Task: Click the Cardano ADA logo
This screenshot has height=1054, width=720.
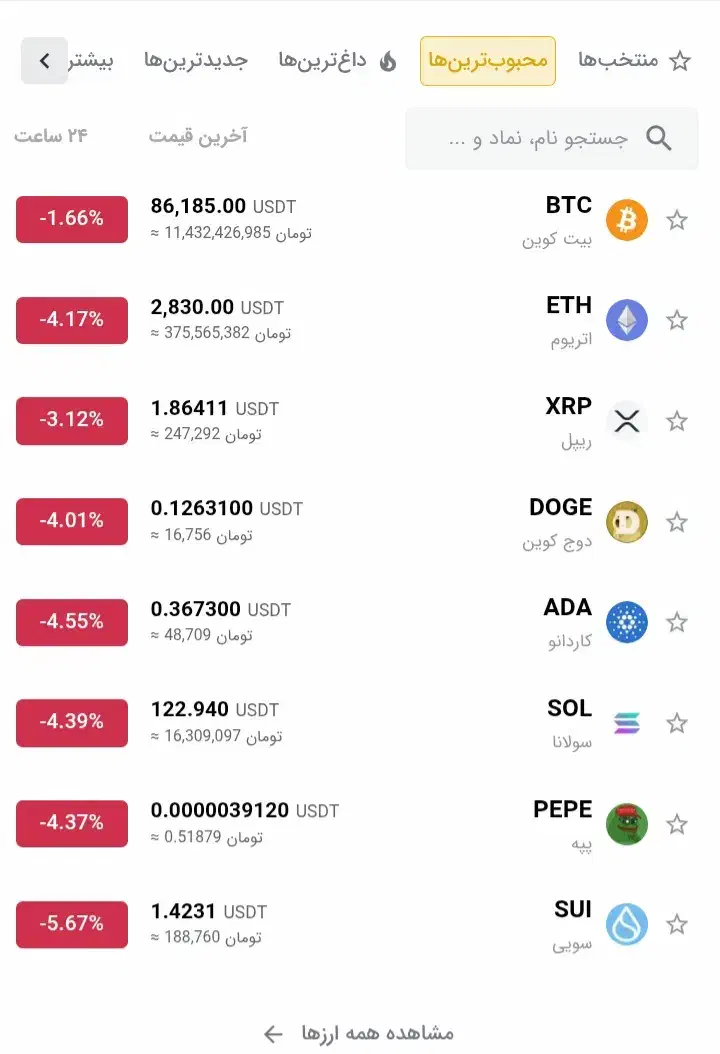Action: [x=627, y=622]
